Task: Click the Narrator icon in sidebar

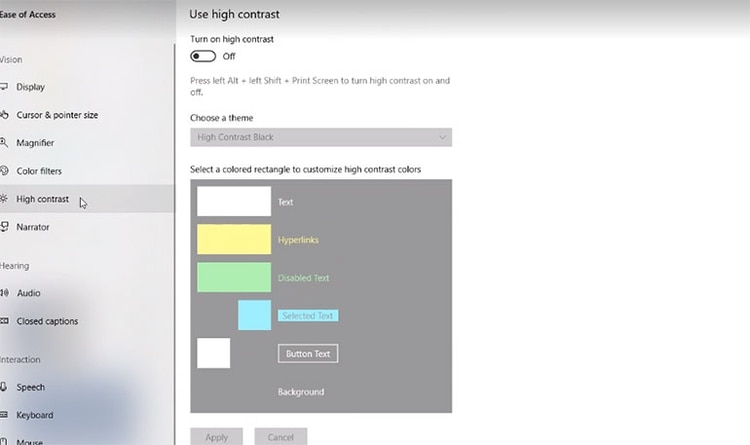Action: tap(4, 227)
